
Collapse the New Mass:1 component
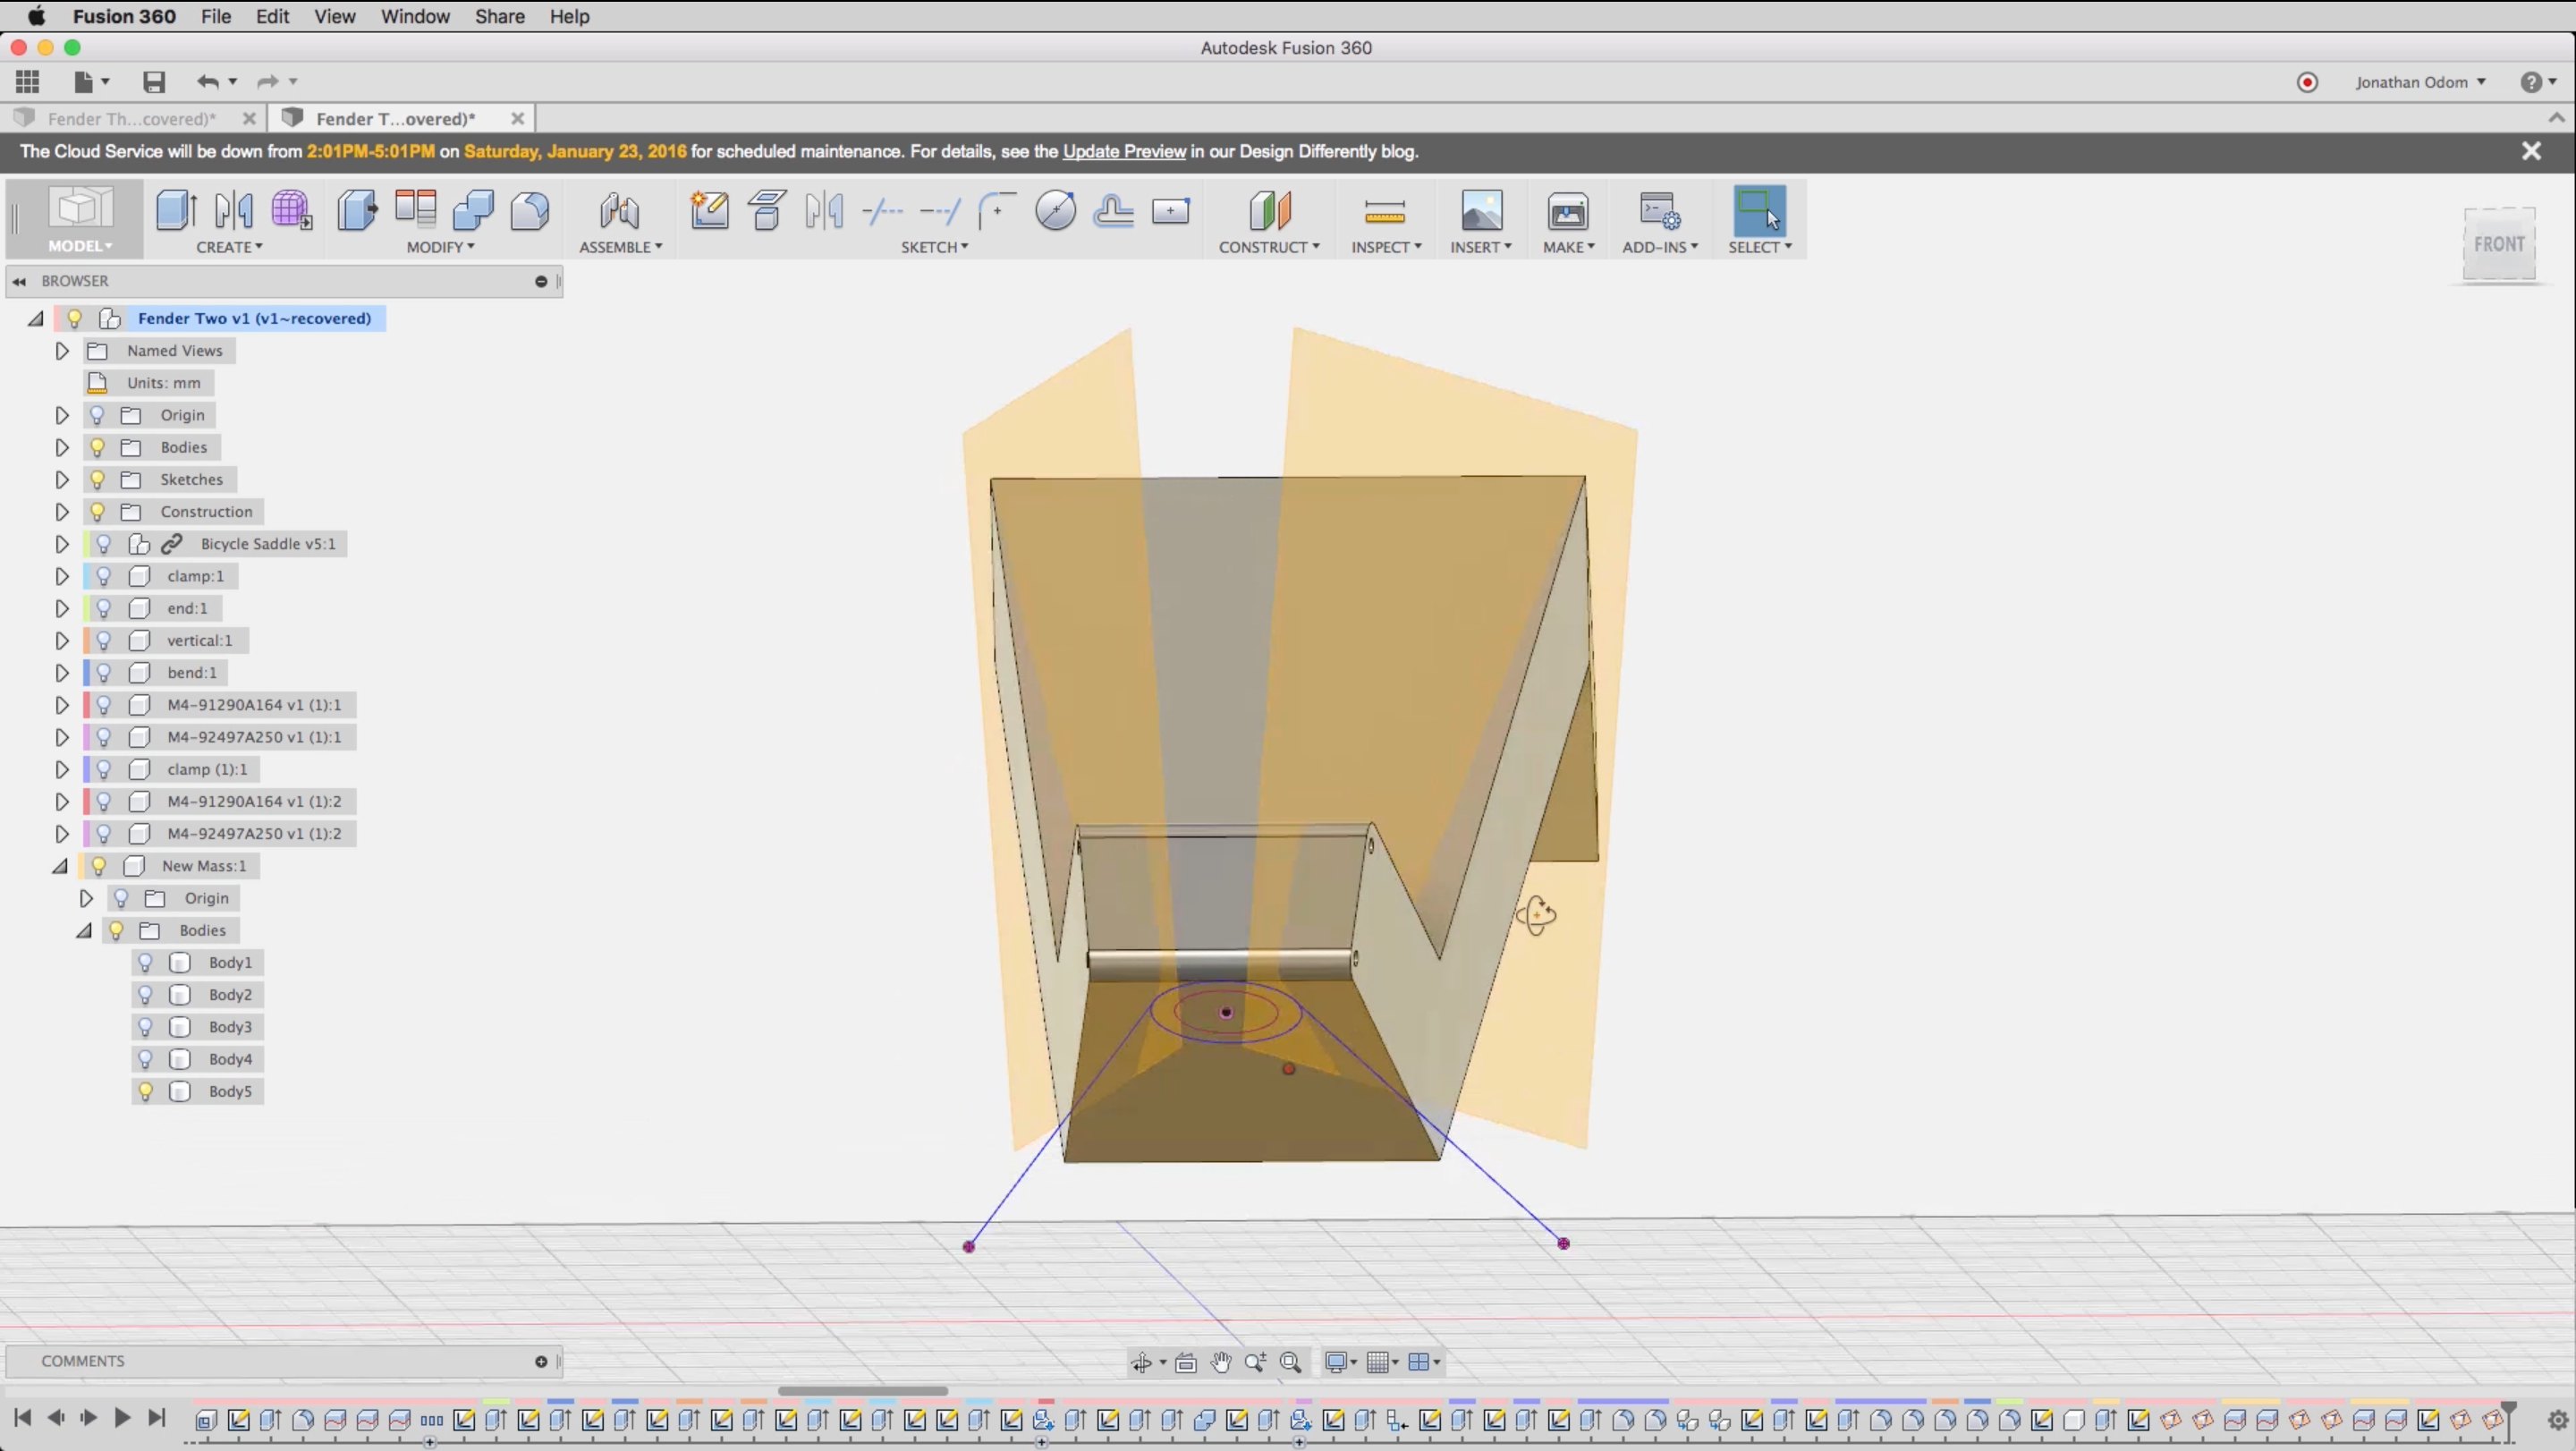60,866
